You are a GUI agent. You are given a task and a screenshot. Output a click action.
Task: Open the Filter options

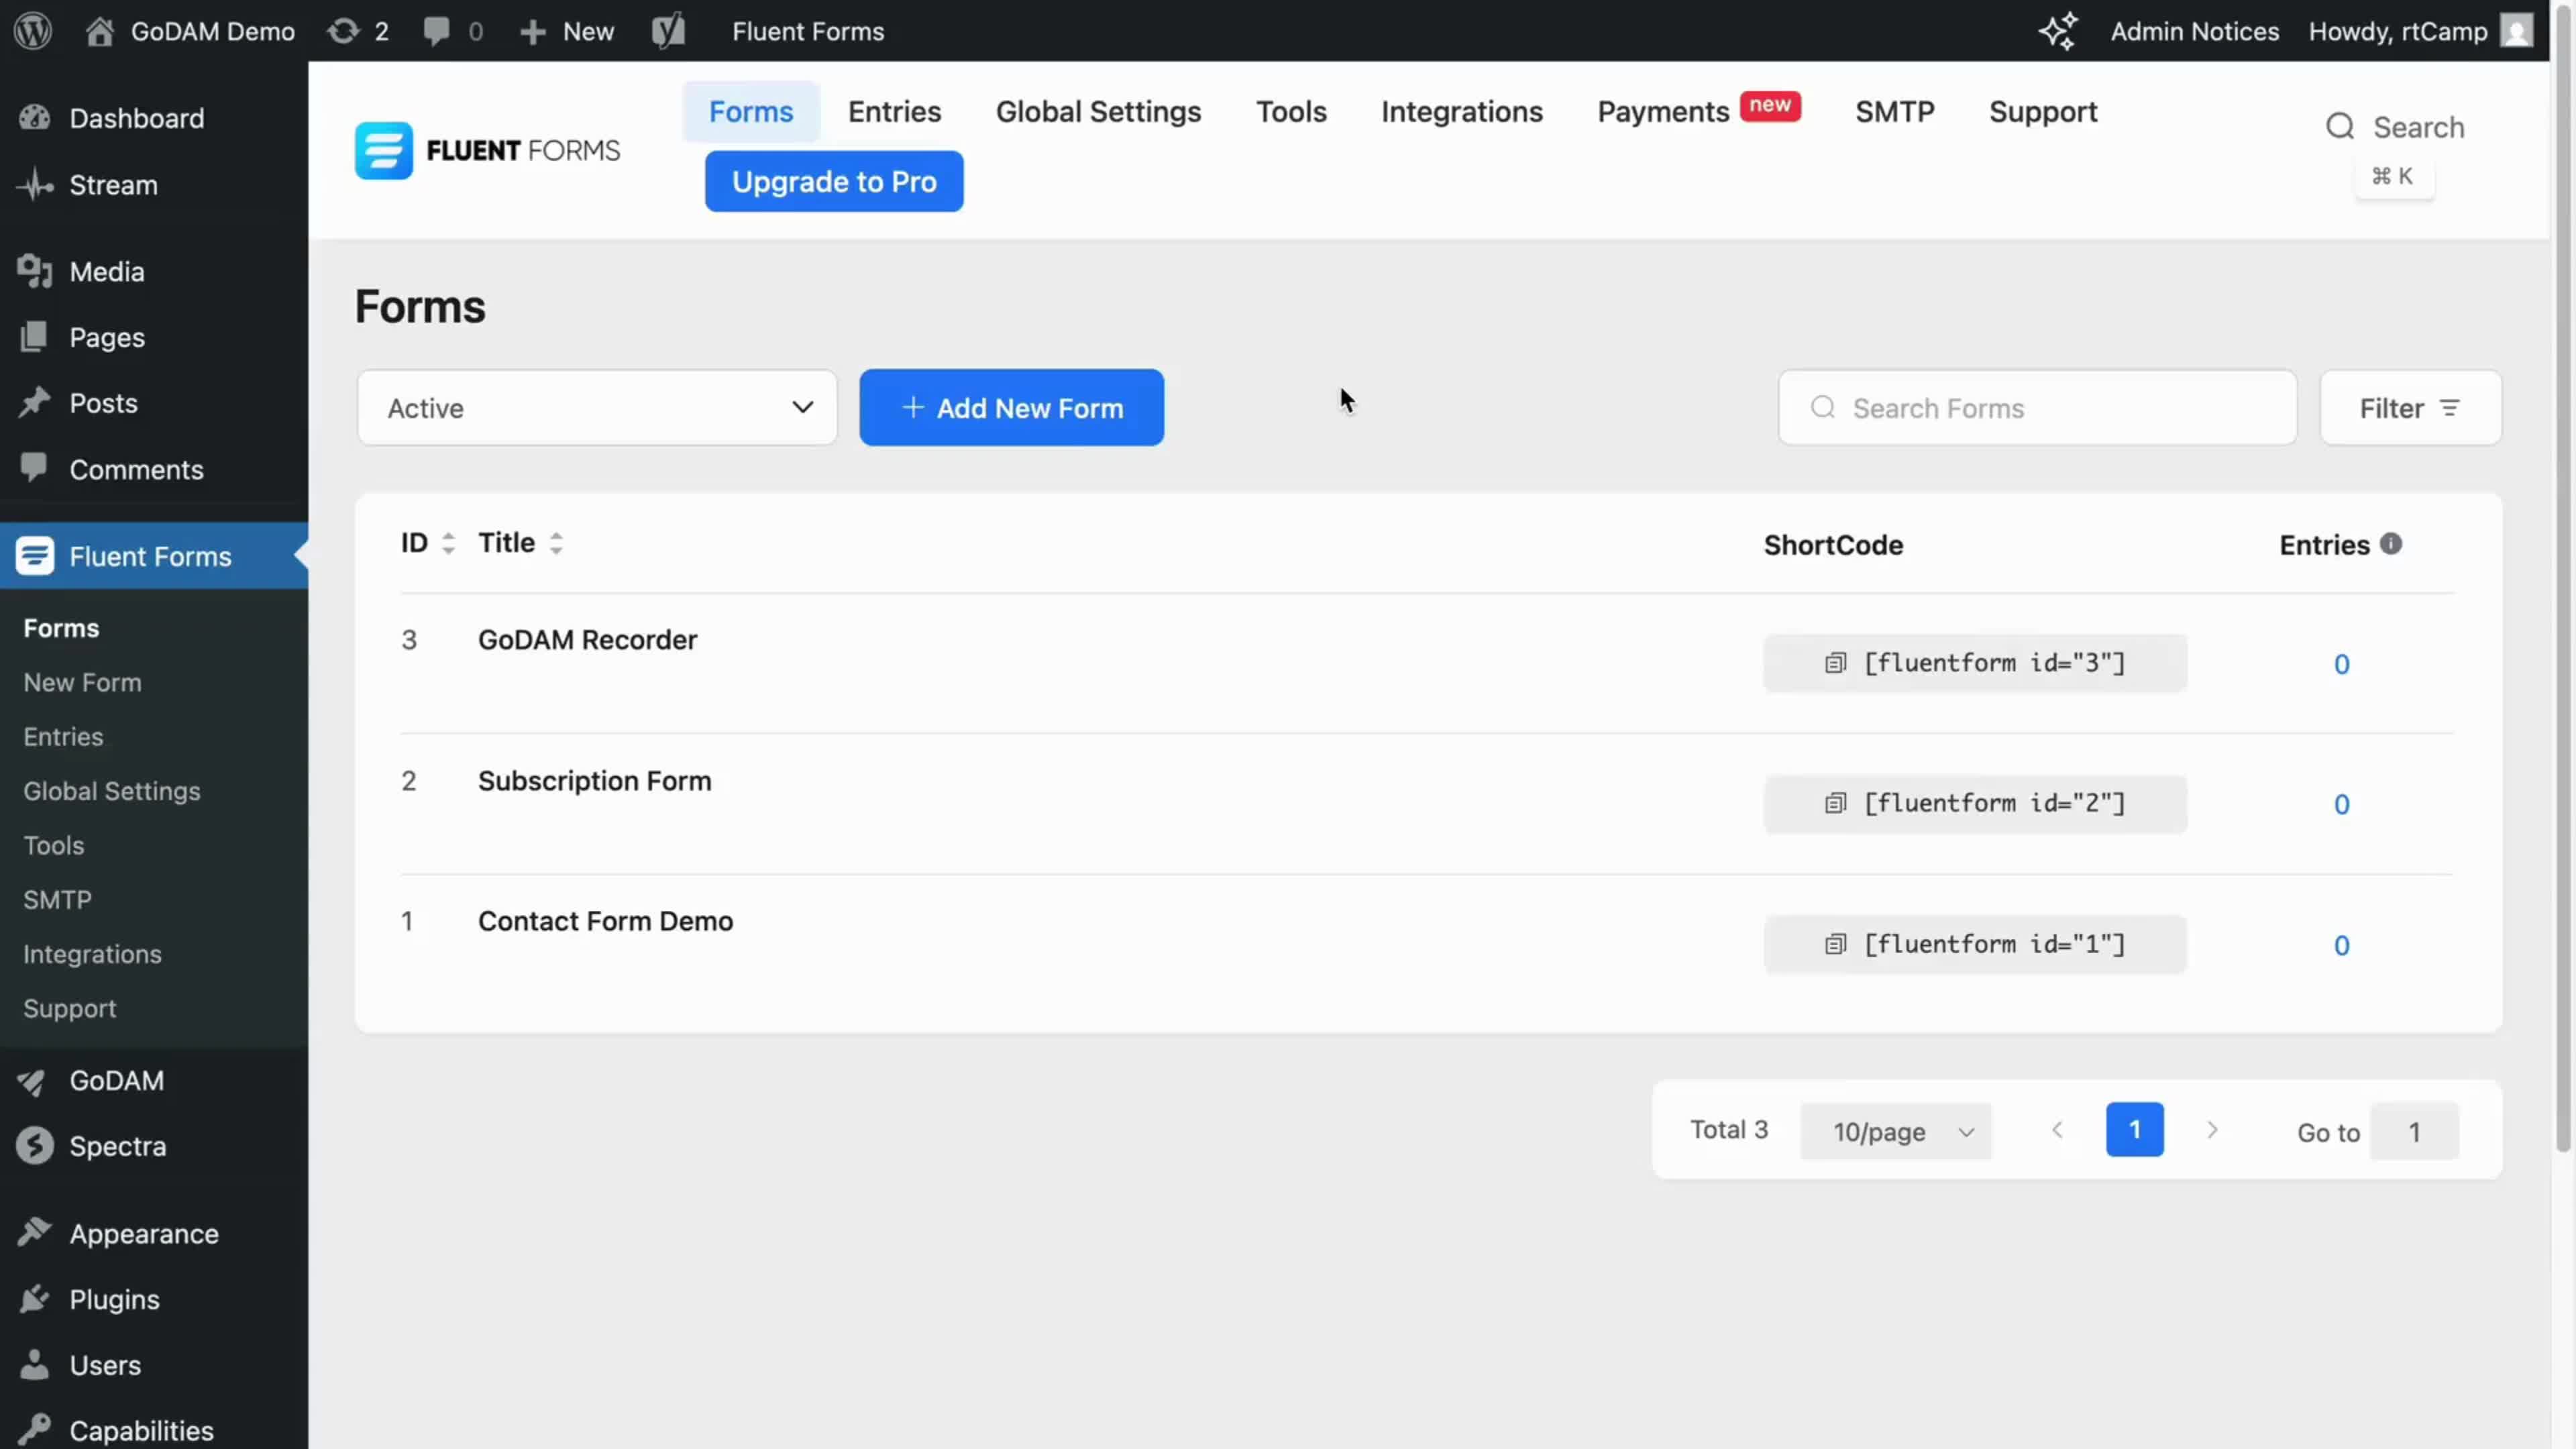coord(2409,408)
